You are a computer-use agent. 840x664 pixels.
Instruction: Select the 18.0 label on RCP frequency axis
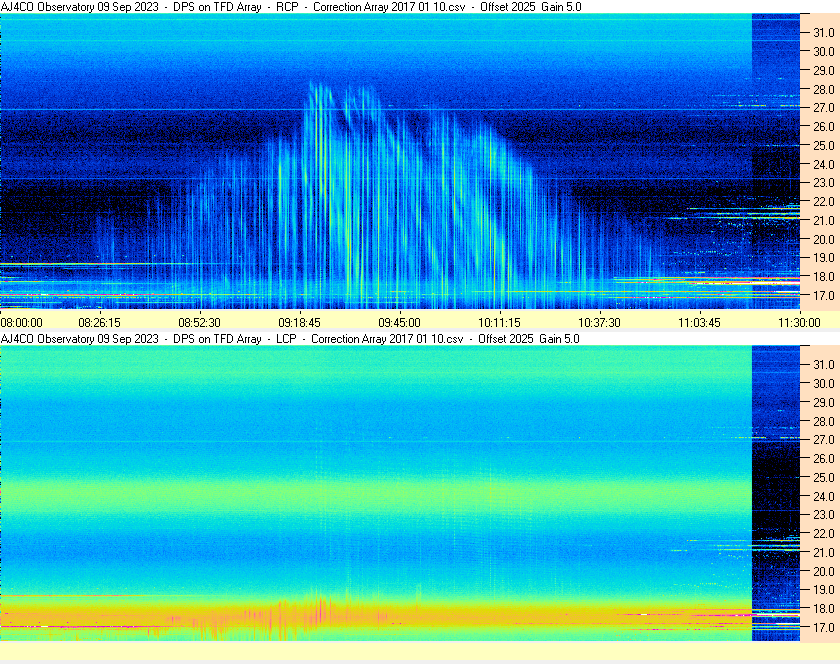coord(824,277)
